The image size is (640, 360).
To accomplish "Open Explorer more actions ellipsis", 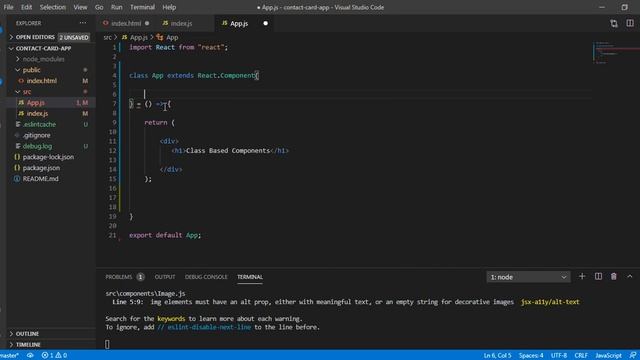I will [x=83, y=23].
